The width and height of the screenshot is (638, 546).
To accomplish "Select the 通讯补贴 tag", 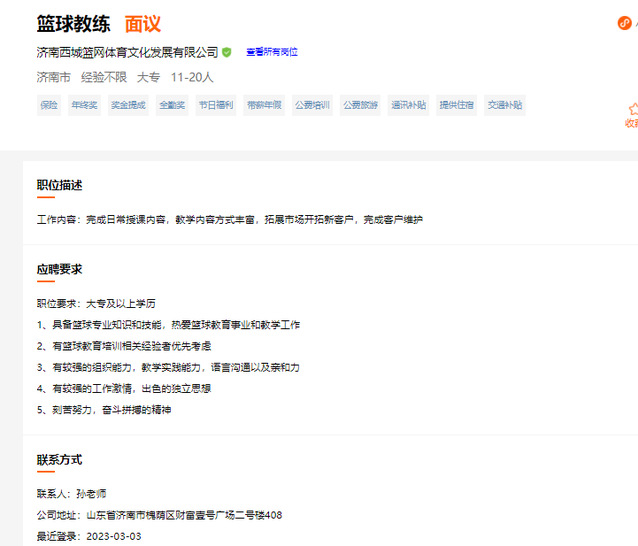I will 408,105.
